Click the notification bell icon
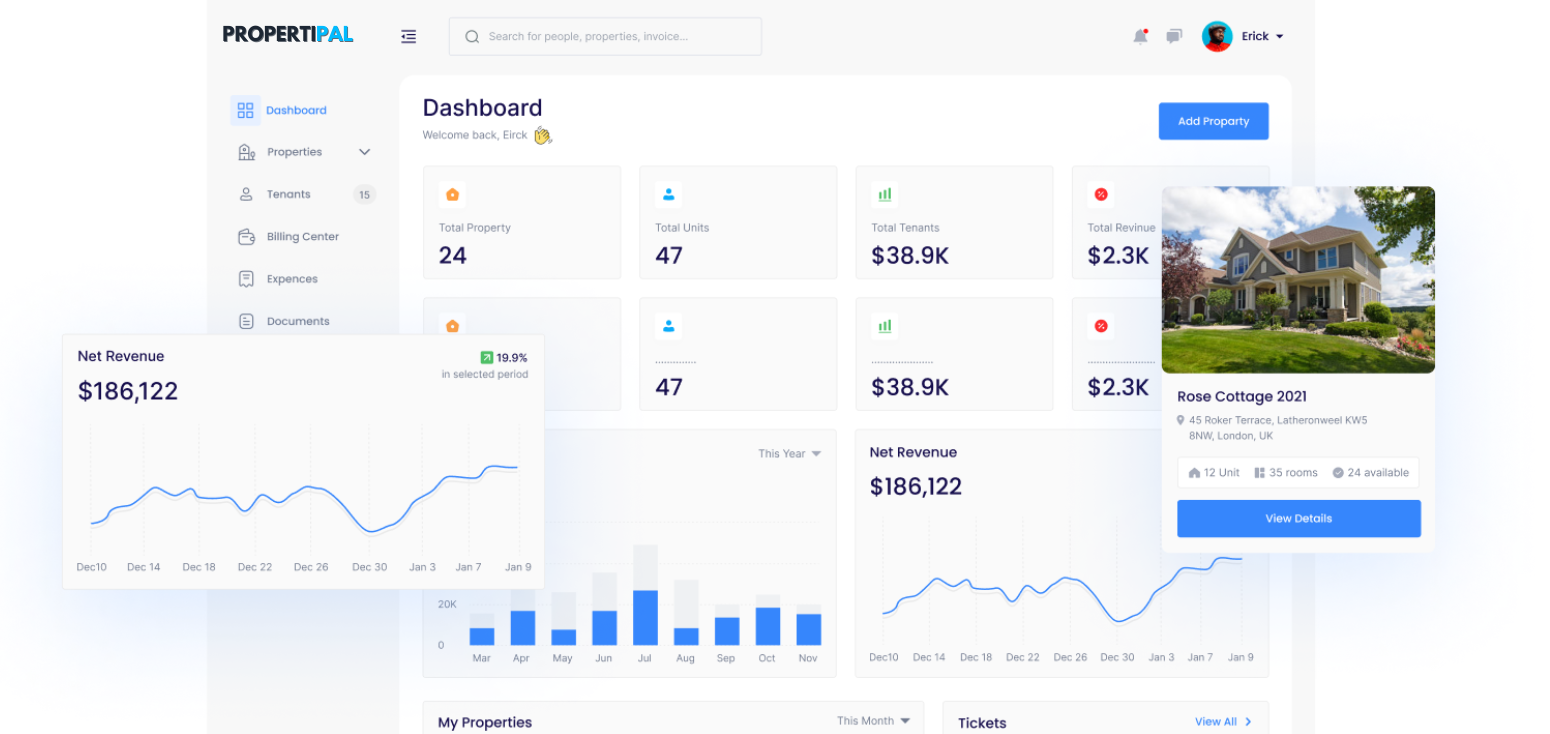This screenshot has height=734, width=1550. tap(1140, 36)
